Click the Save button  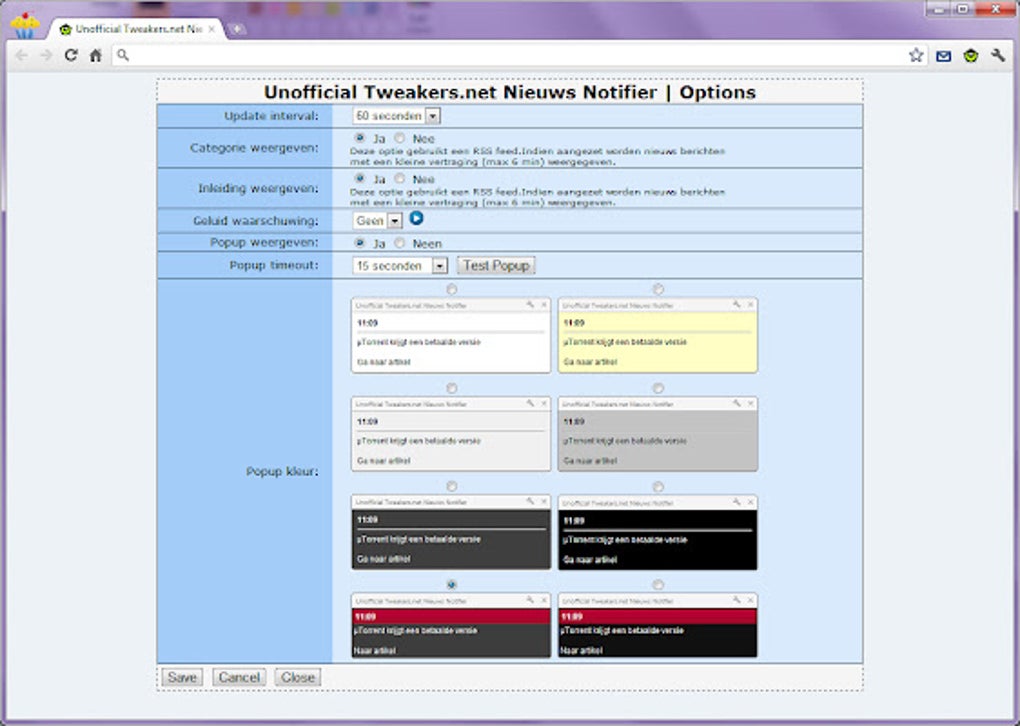point(182,677)
